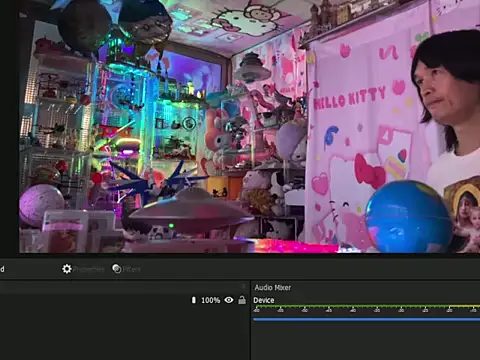Toggle source visibility with the eye icon

point(229,300)
